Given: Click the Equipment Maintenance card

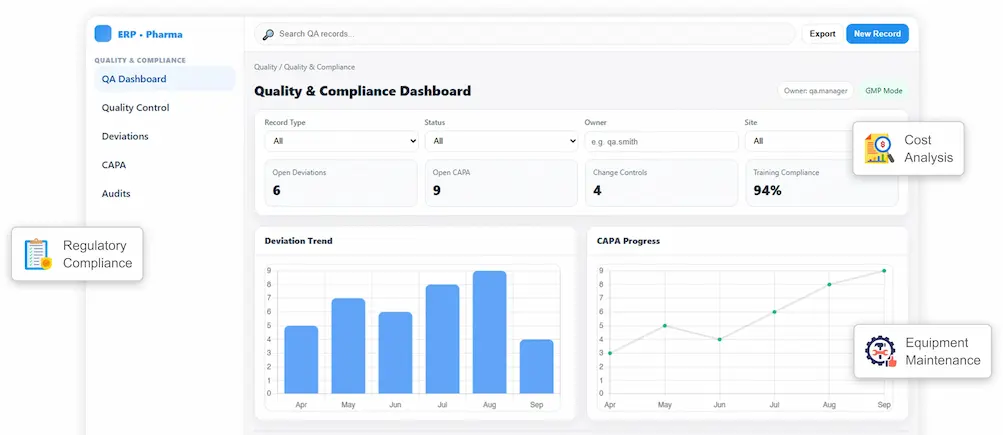Looking at the screenshot, I should click(x=922, y=351).
